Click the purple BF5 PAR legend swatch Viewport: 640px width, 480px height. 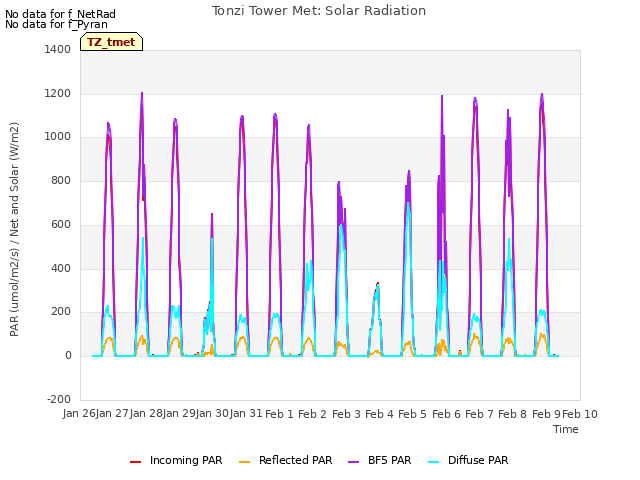pos(353,462)
